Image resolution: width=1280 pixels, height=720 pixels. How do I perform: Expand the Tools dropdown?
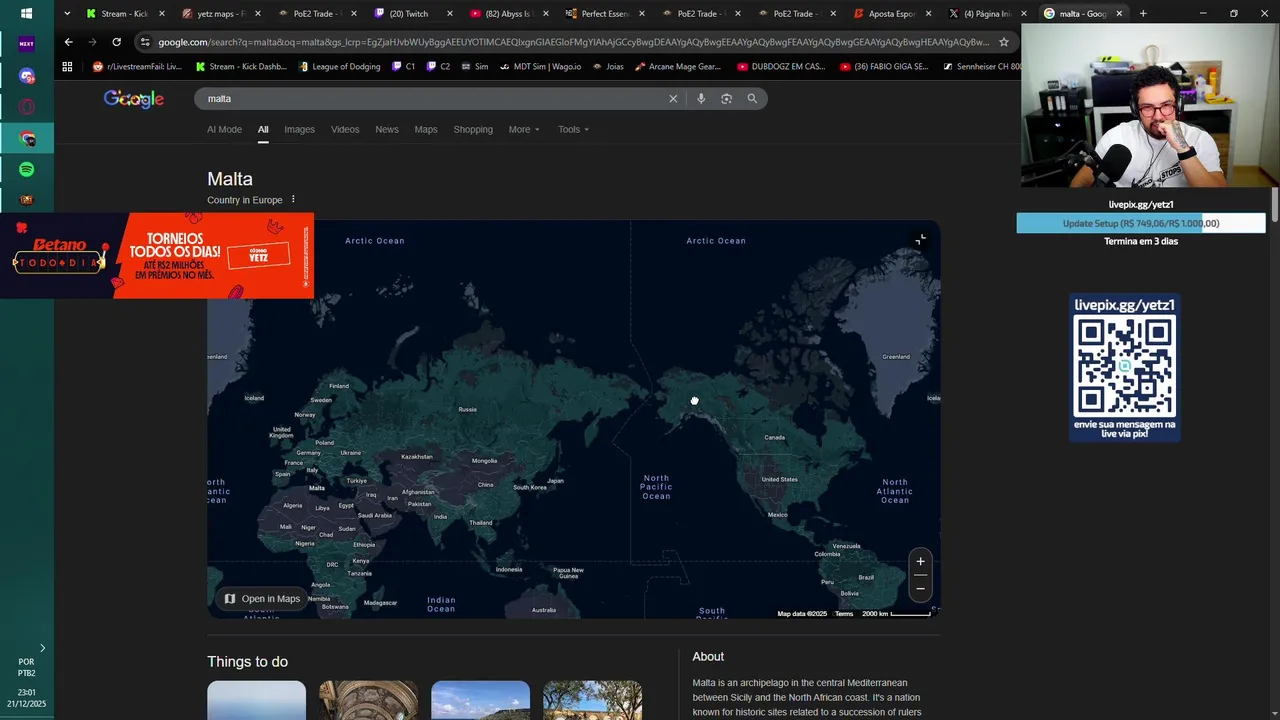pyautogui.click(x=573, y=129)
